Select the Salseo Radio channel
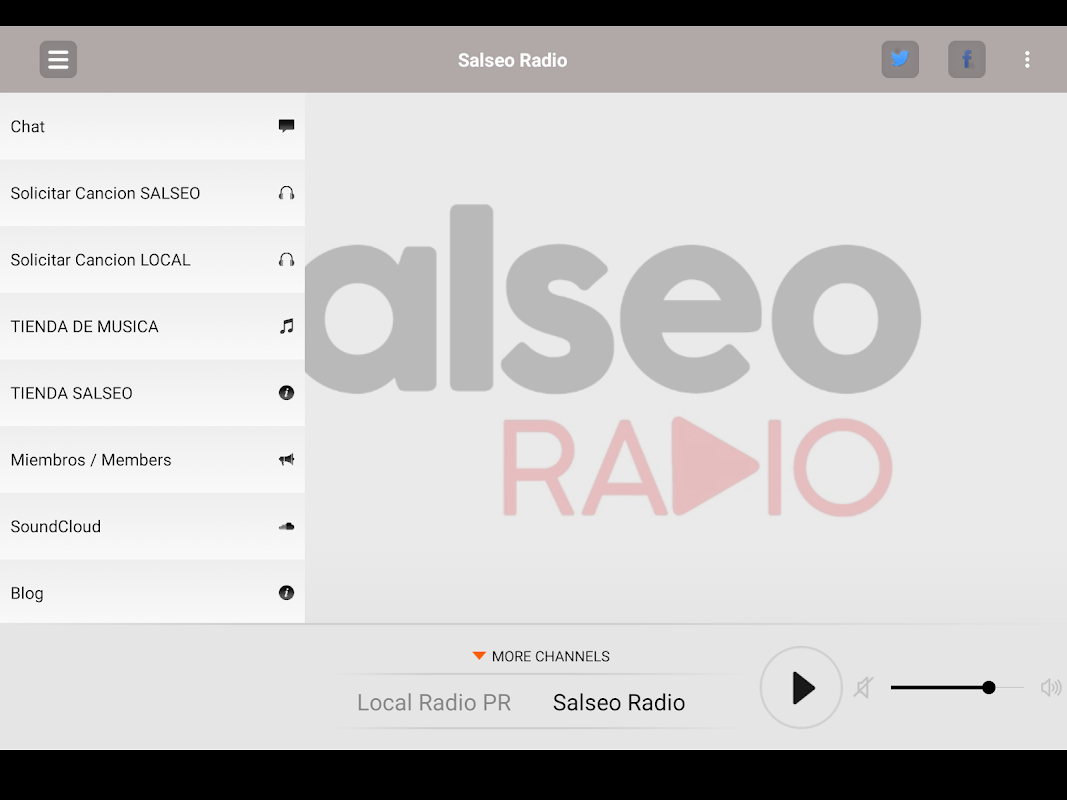This screenshot has height=800, width=1067. [619, 702]
